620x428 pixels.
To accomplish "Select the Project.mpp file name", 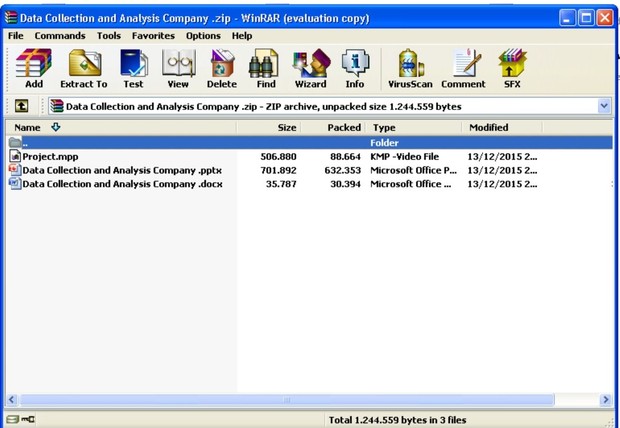I will [50, 156].
